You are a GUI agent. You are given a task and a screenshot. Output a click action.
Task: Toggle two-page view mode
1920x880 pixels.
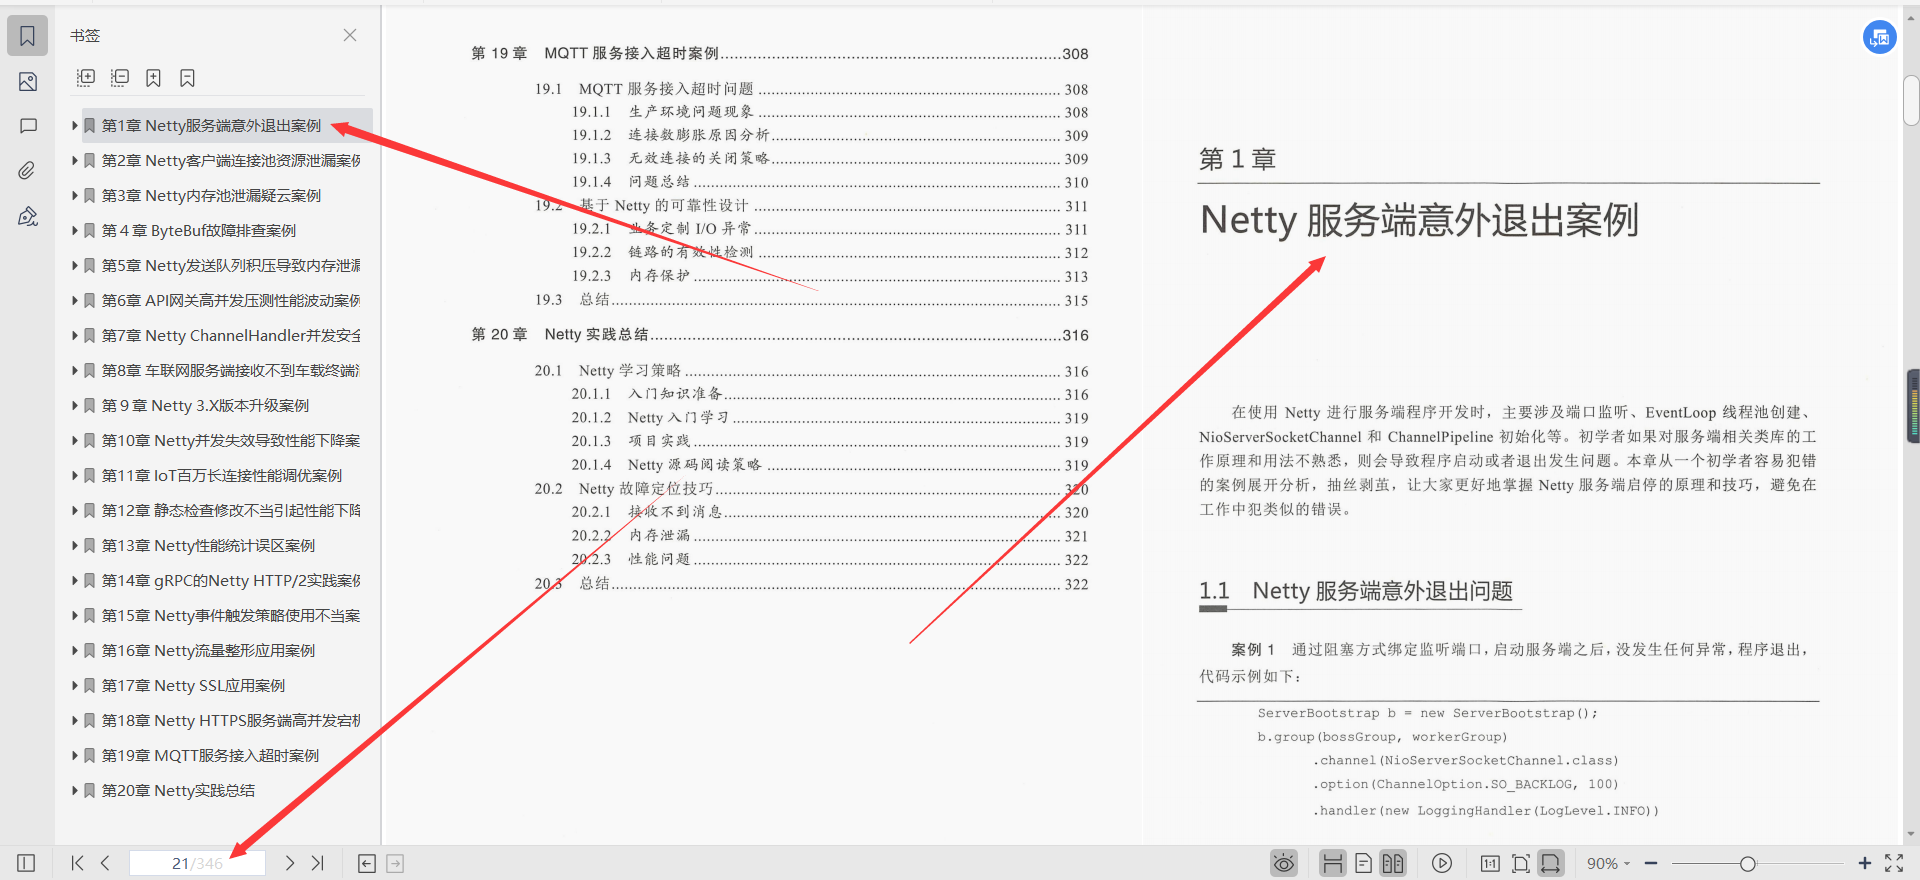pos(1393,863)
